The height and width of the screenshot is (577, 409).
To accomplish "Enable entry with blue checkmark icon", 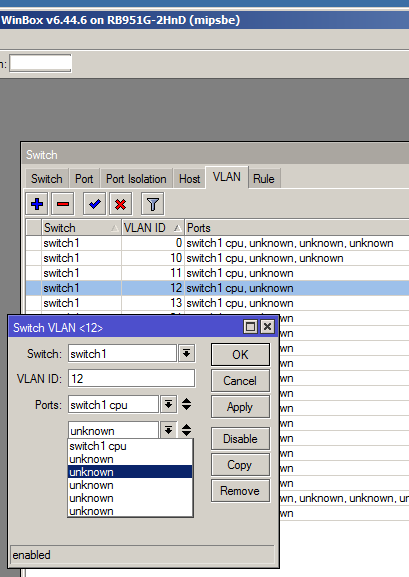I will point(95,204).
